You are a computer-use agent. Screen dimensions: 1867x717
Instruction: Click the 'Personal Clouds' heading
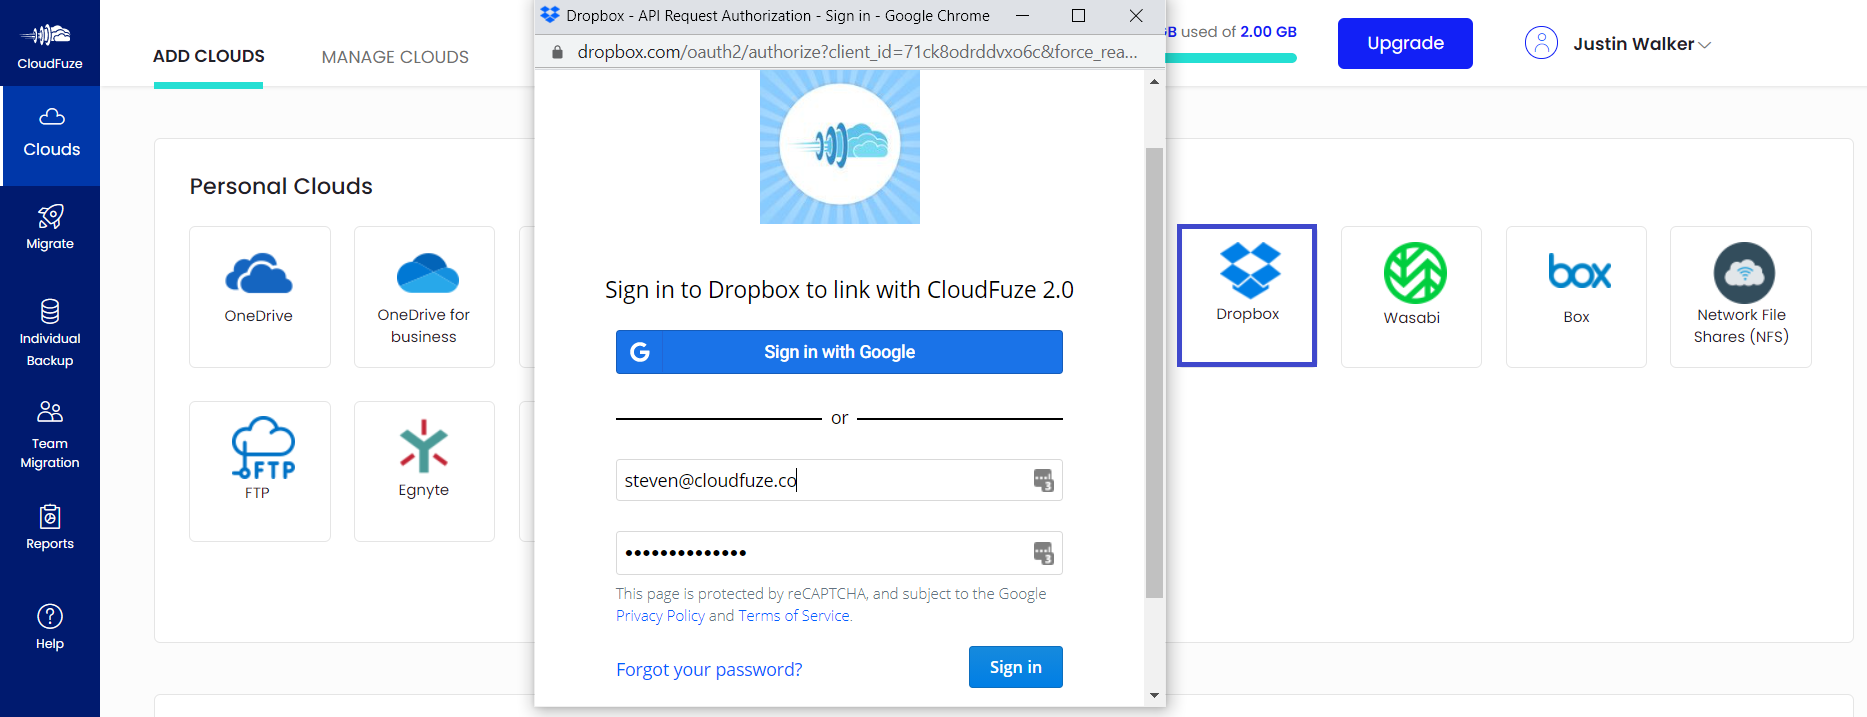coord(281,186)
